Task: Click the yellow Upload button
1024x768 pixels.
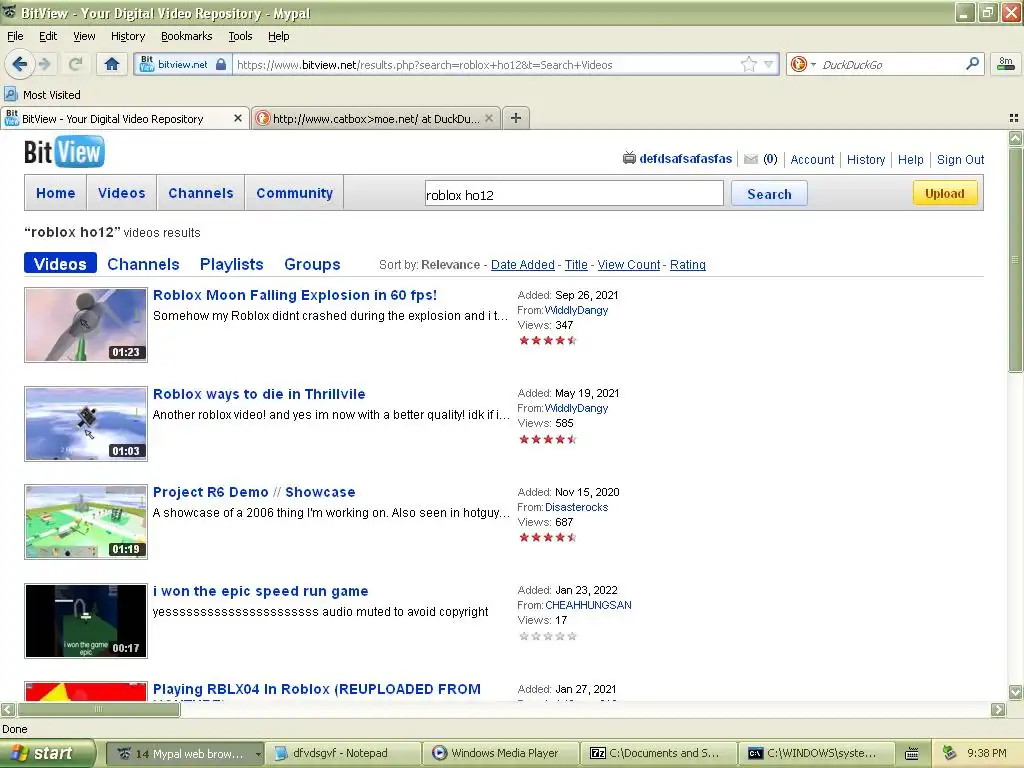Action: tap(944, 193)
